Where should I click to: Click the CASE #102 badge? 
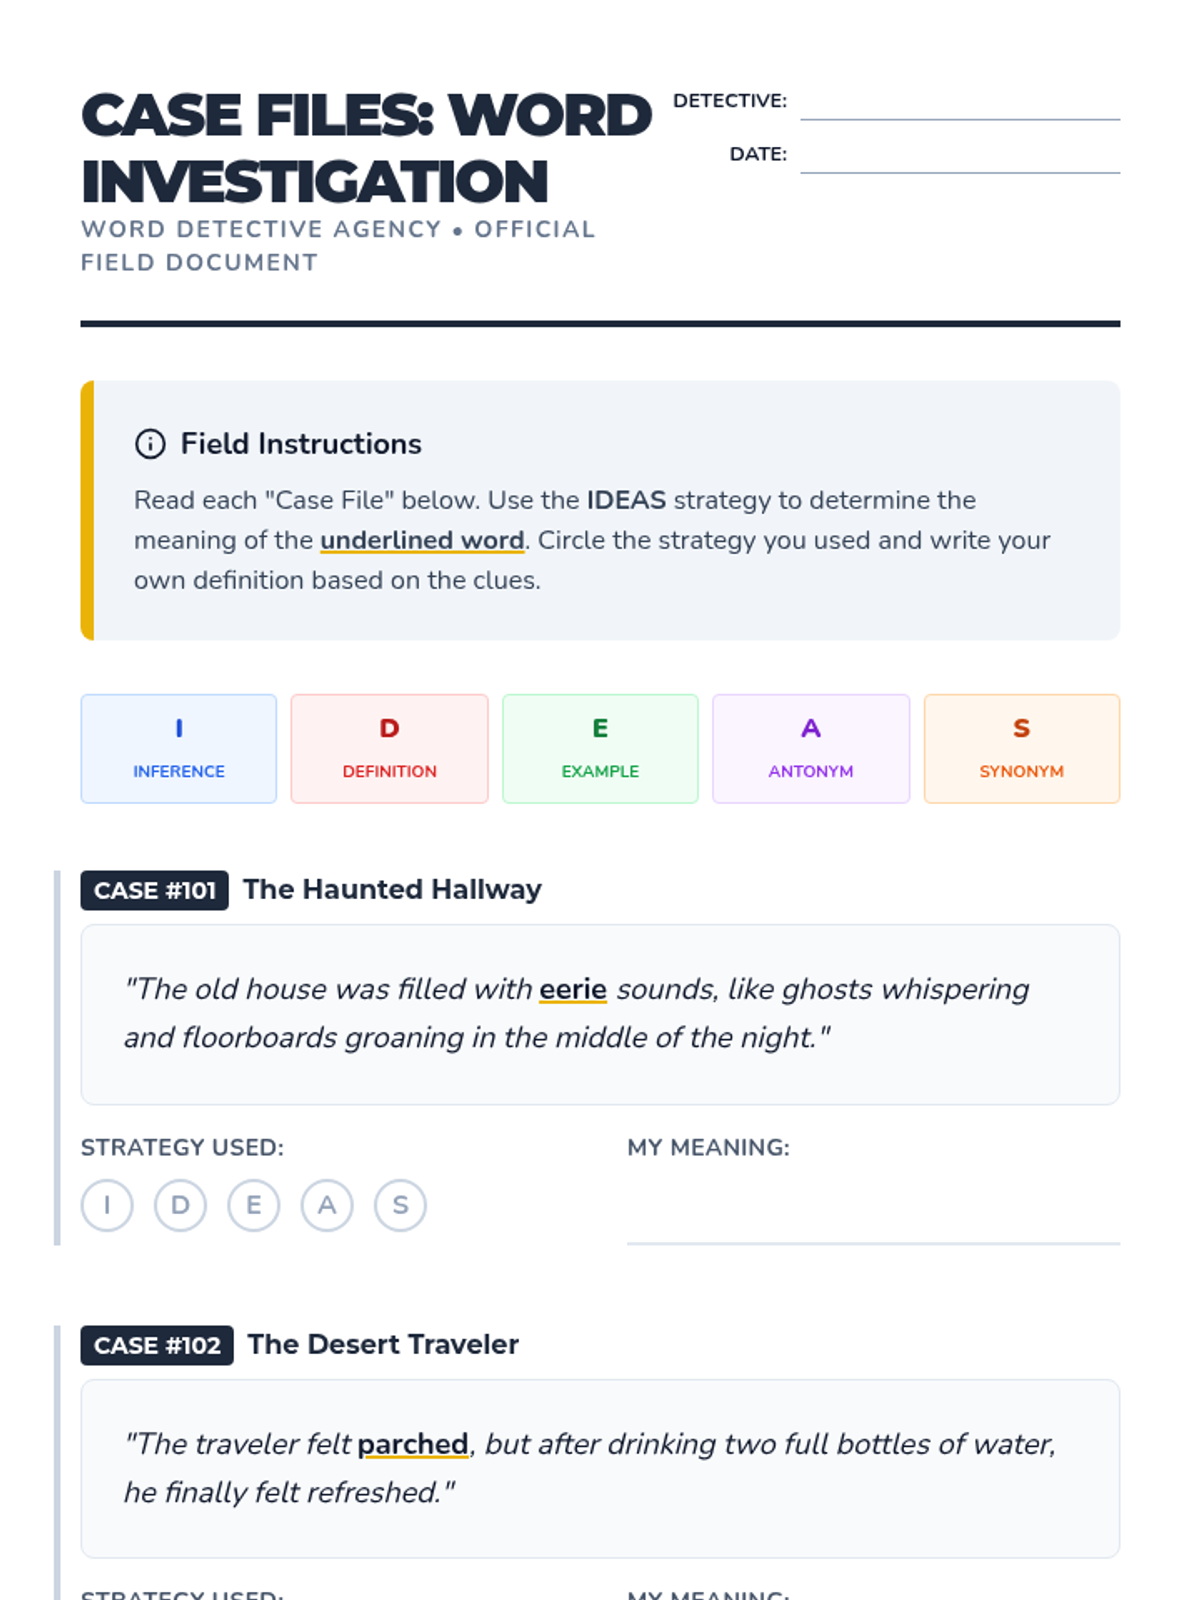coord(157,1345)
